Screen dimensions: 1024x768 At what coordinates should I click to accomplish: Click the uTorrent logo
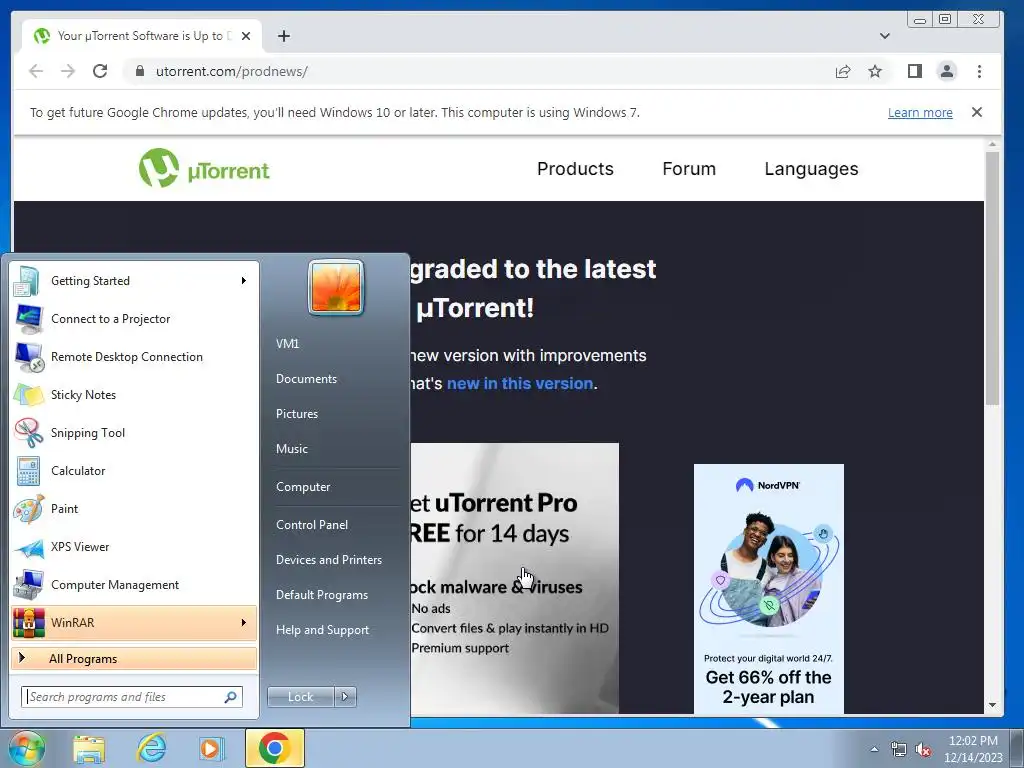pyautogui.click(x=204, y=168)
